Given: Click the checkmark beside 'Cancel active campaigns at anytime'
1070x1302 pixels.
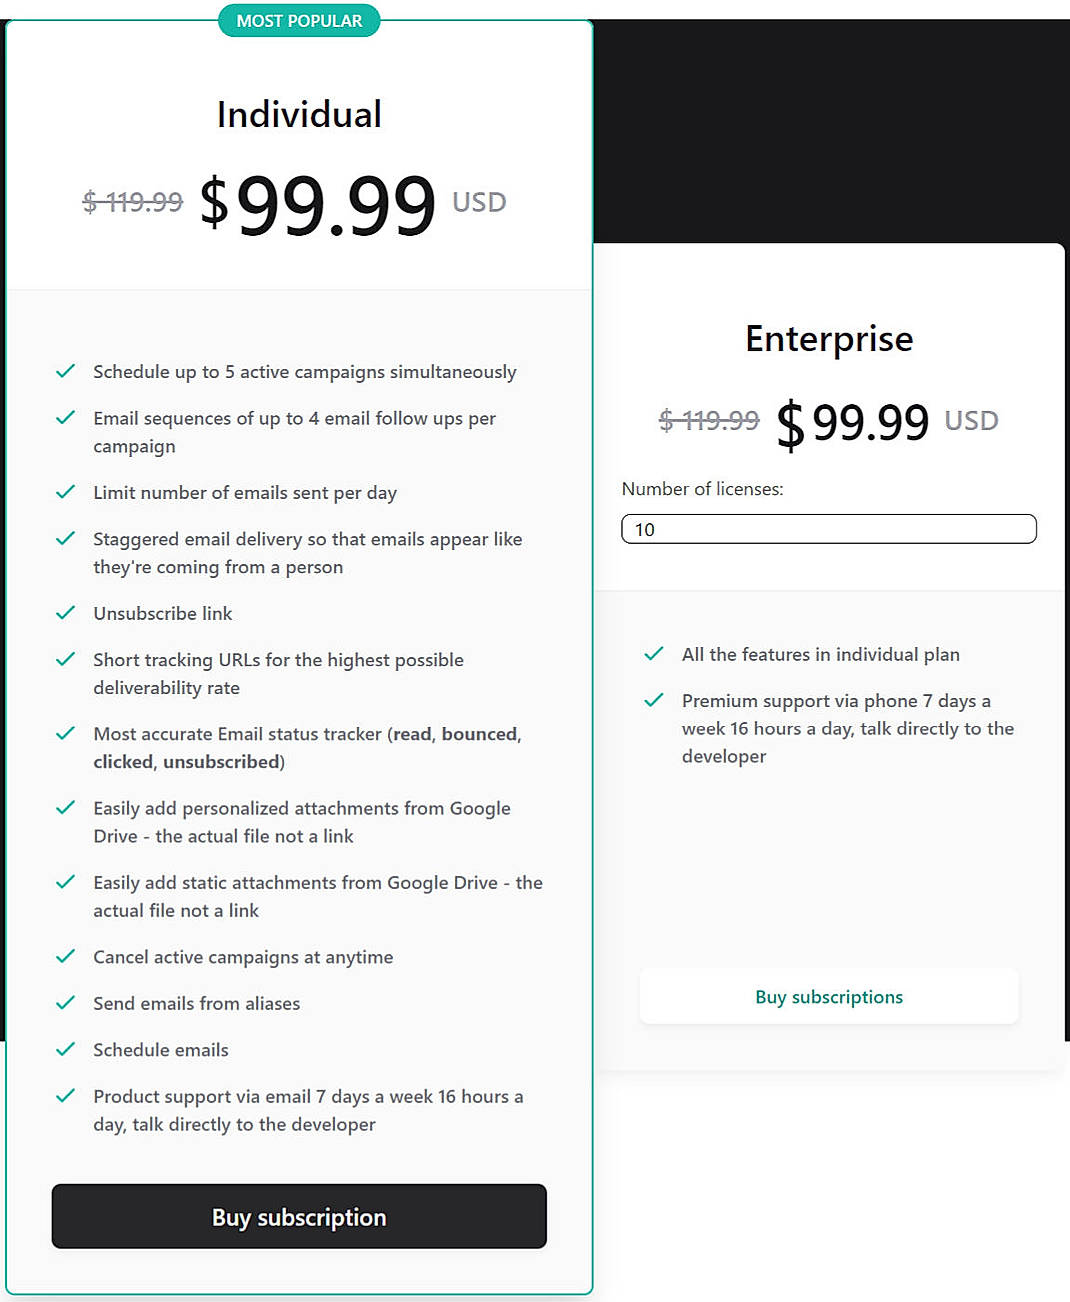Looking at the screenshot, I should click(65, 957).
